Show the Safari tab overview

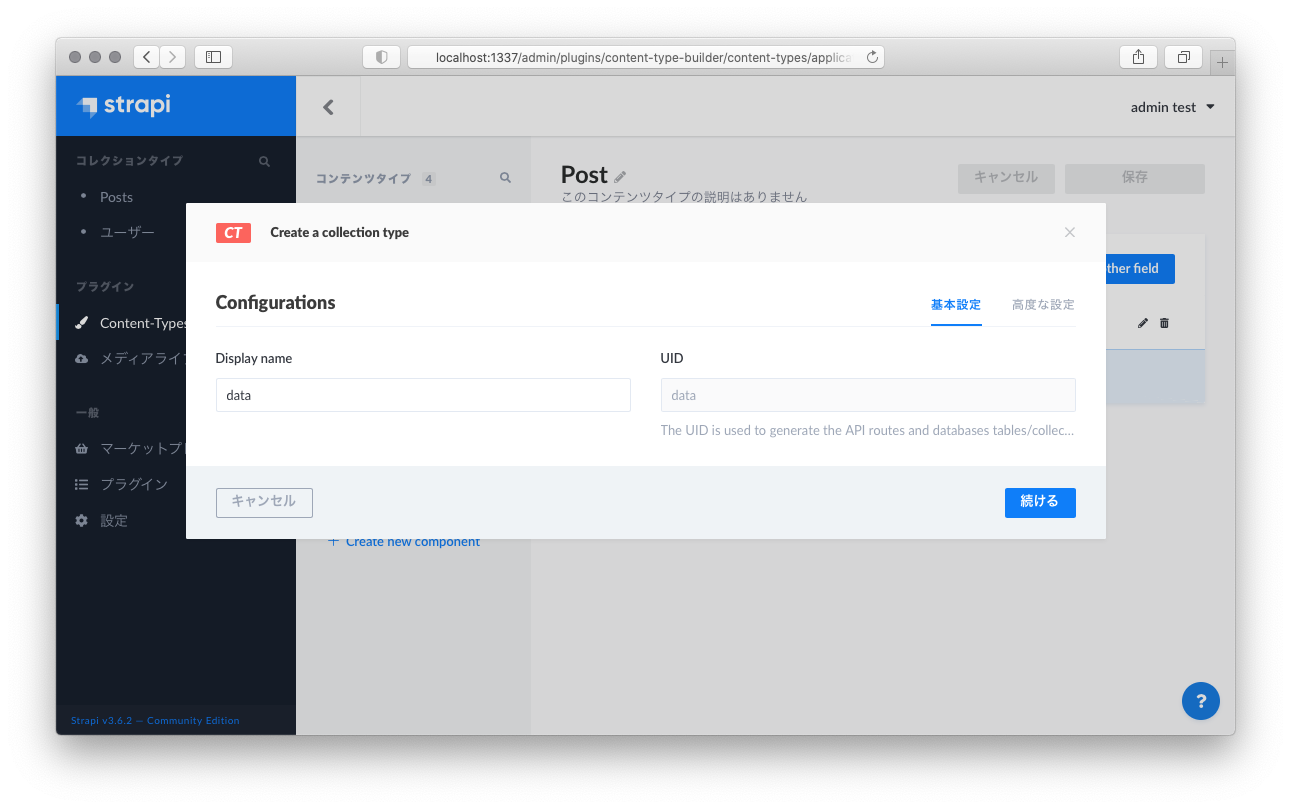[1184, 57]
